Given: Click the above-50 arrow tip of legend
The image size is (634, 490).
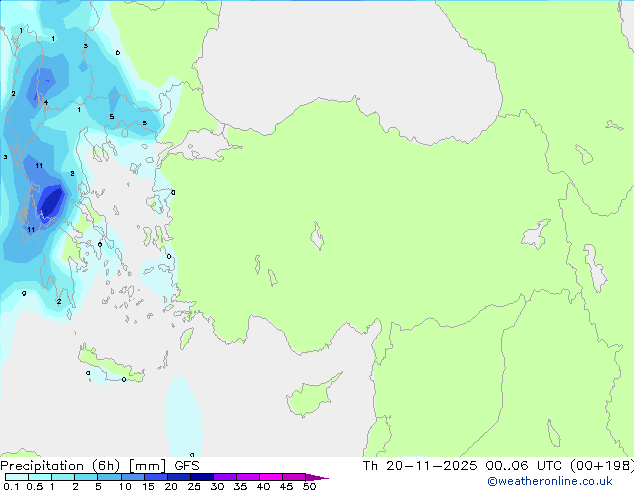Looking at the screenshot, I should pos(317,477).
